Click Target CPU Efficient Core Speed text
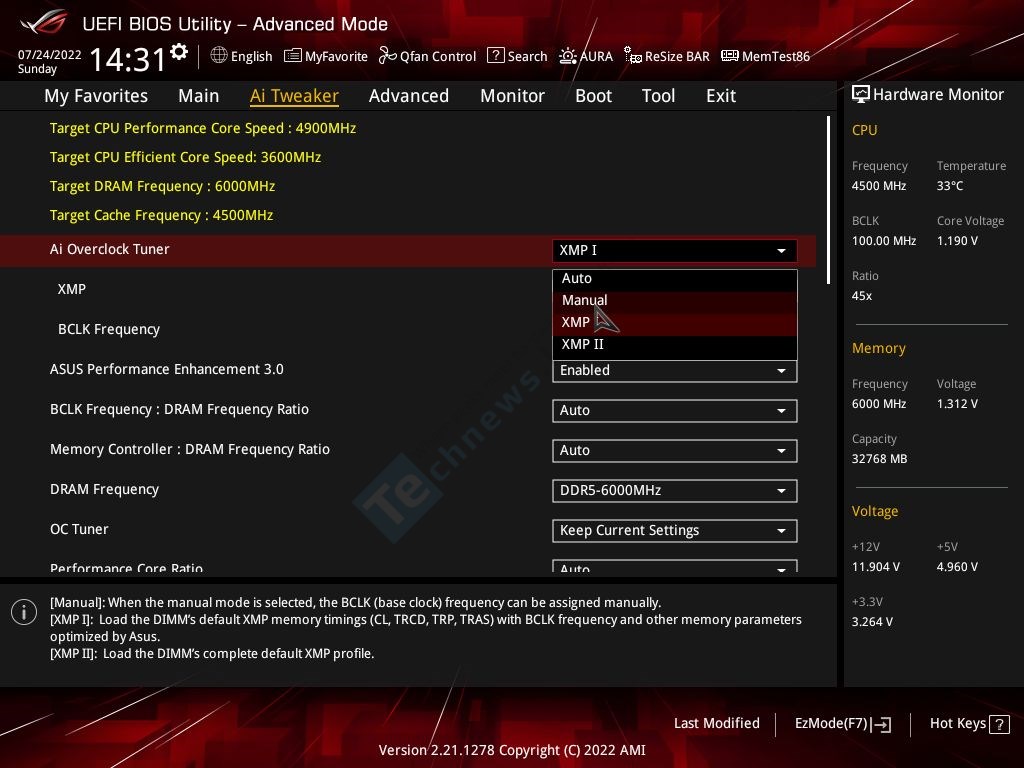The width and height of the screenshot is (1024, 768). point(185,157)
